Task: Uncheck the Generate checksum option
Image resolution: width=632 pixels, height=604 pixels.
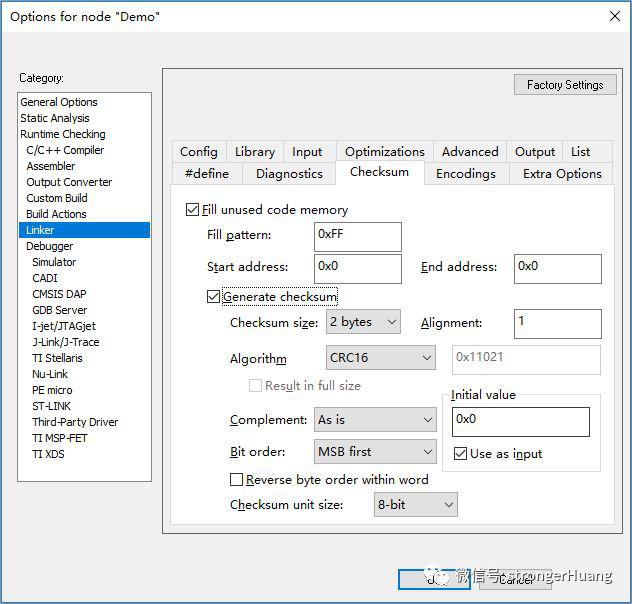Action: (x=213, y=297)
